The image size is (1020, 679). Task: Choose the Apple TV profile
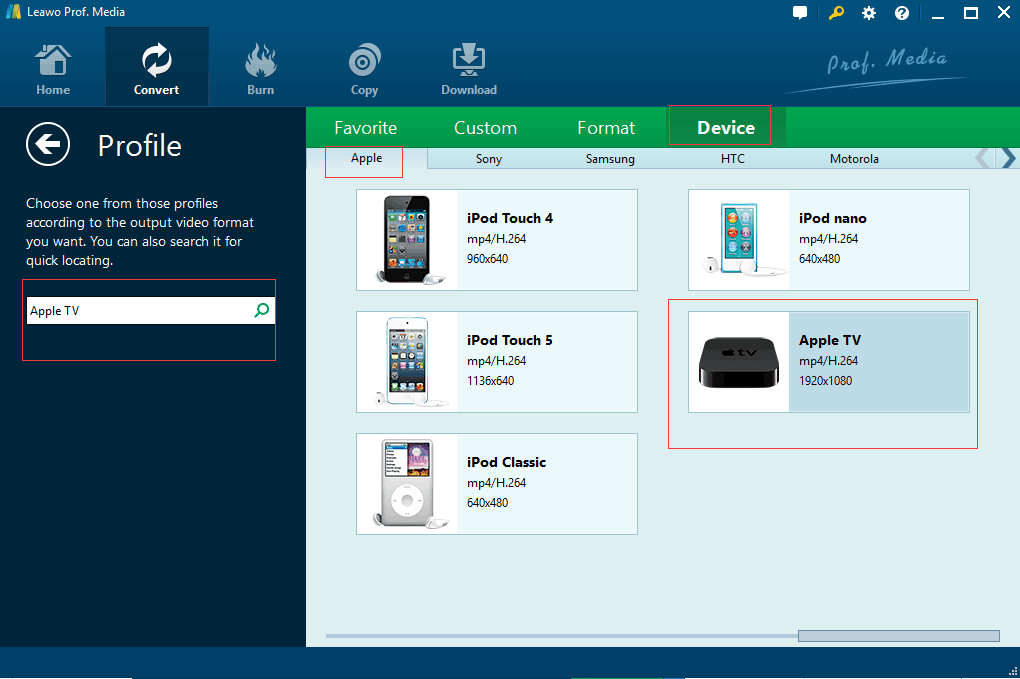coord(828,361)
